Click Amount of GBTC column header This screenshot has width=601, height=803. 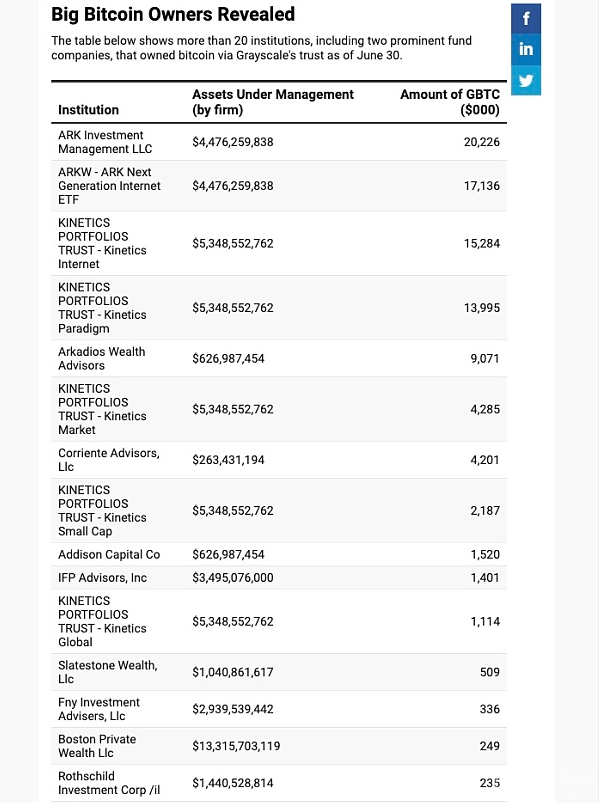[x=449, y=102]
